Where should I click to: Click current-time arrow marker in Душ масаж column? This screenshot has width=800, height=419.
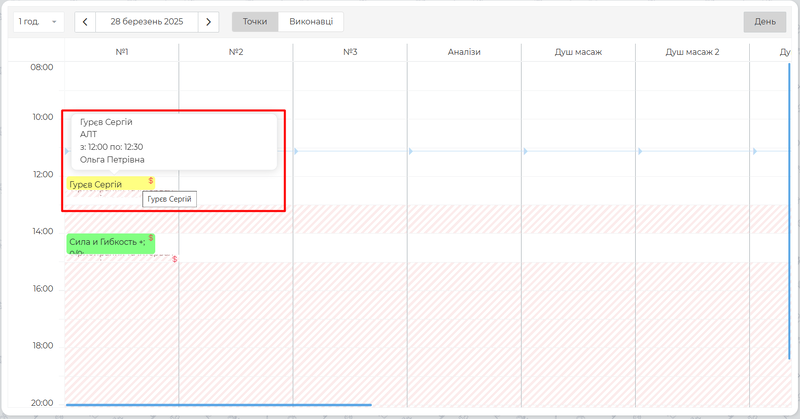pos(525,151)
